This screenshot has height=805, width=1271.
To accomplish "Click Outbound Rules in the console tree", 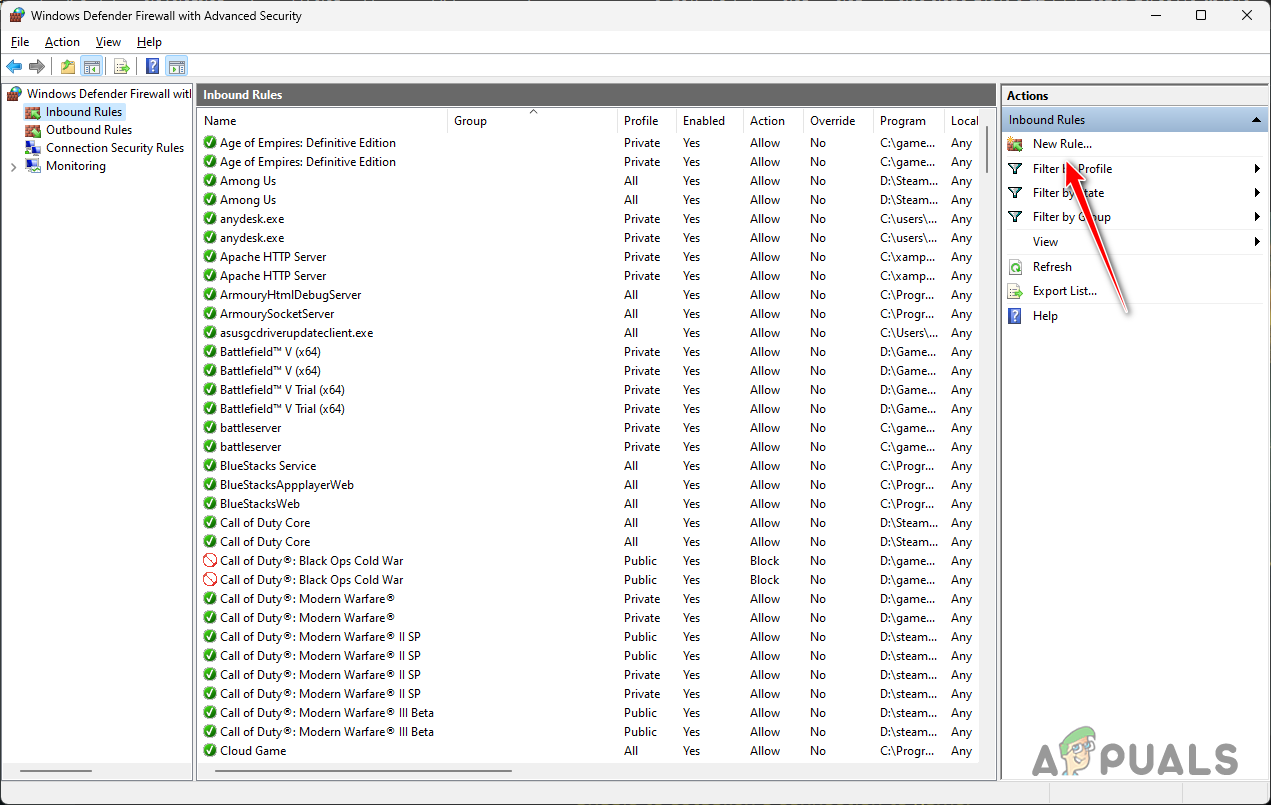I will tap(88, 129).
